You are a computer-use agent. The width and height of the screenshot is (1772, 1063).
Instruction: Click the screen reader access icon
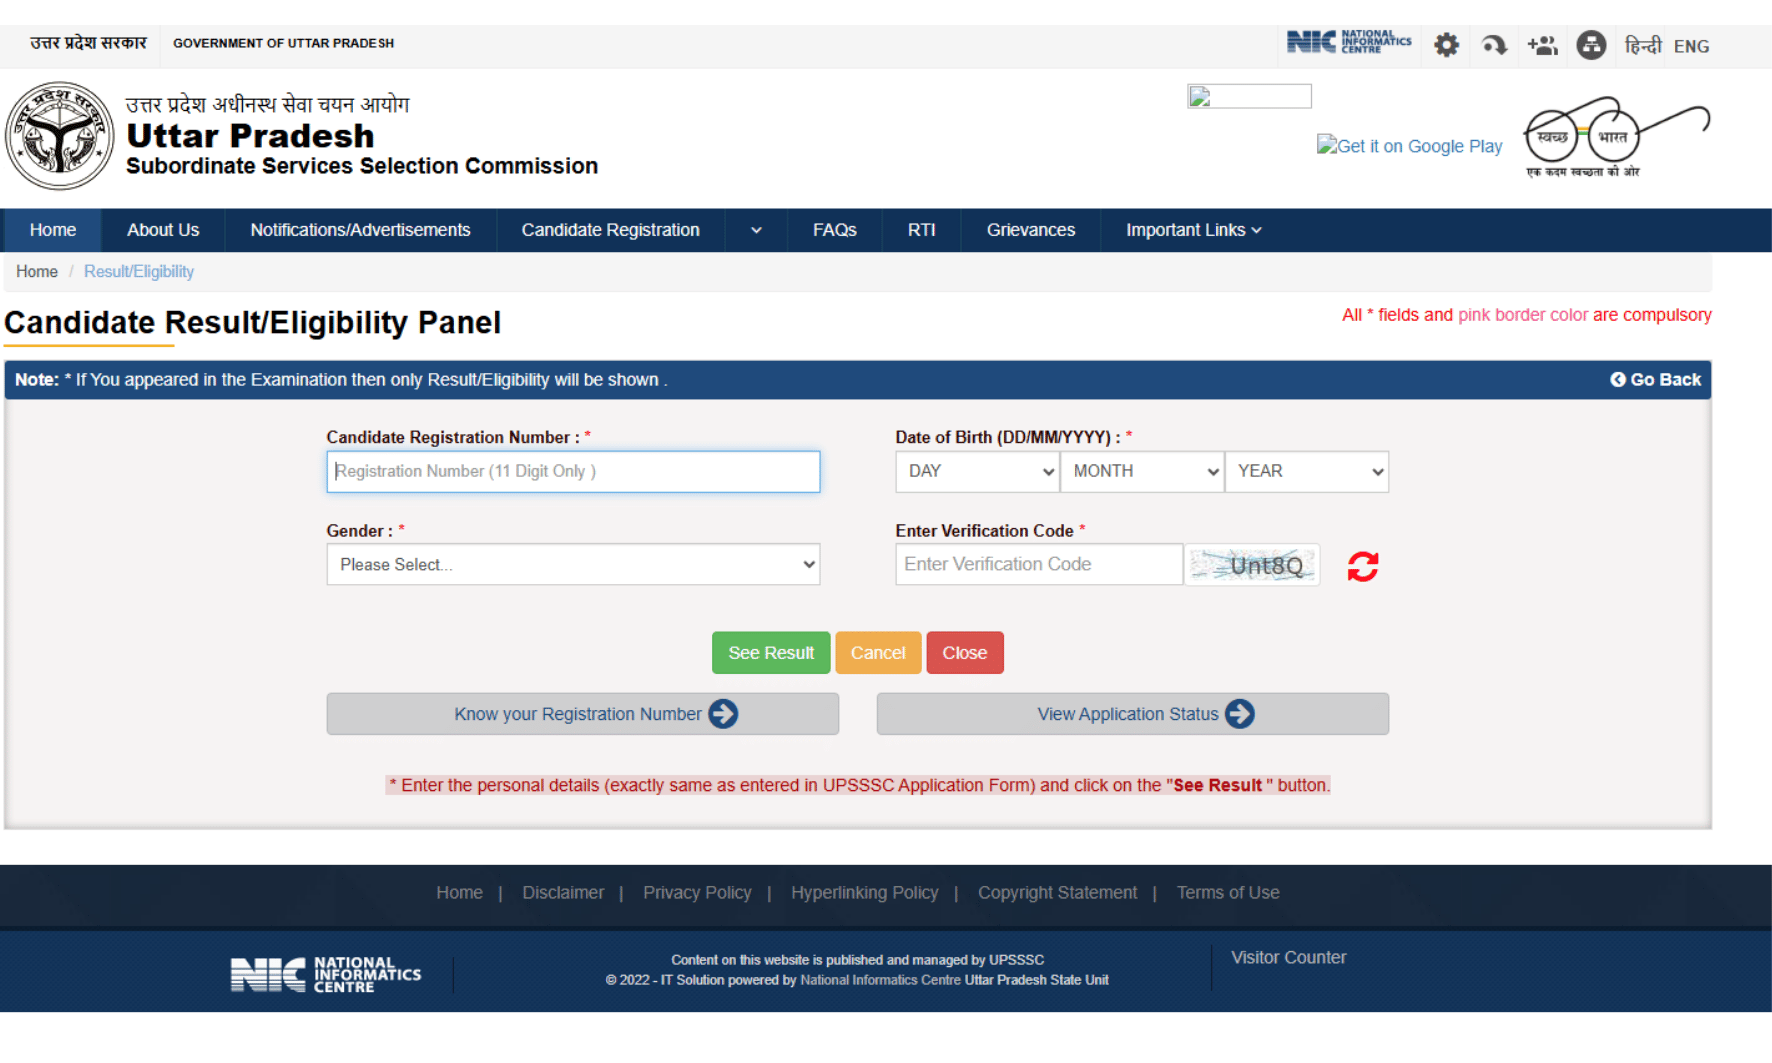pos(1494,45)
